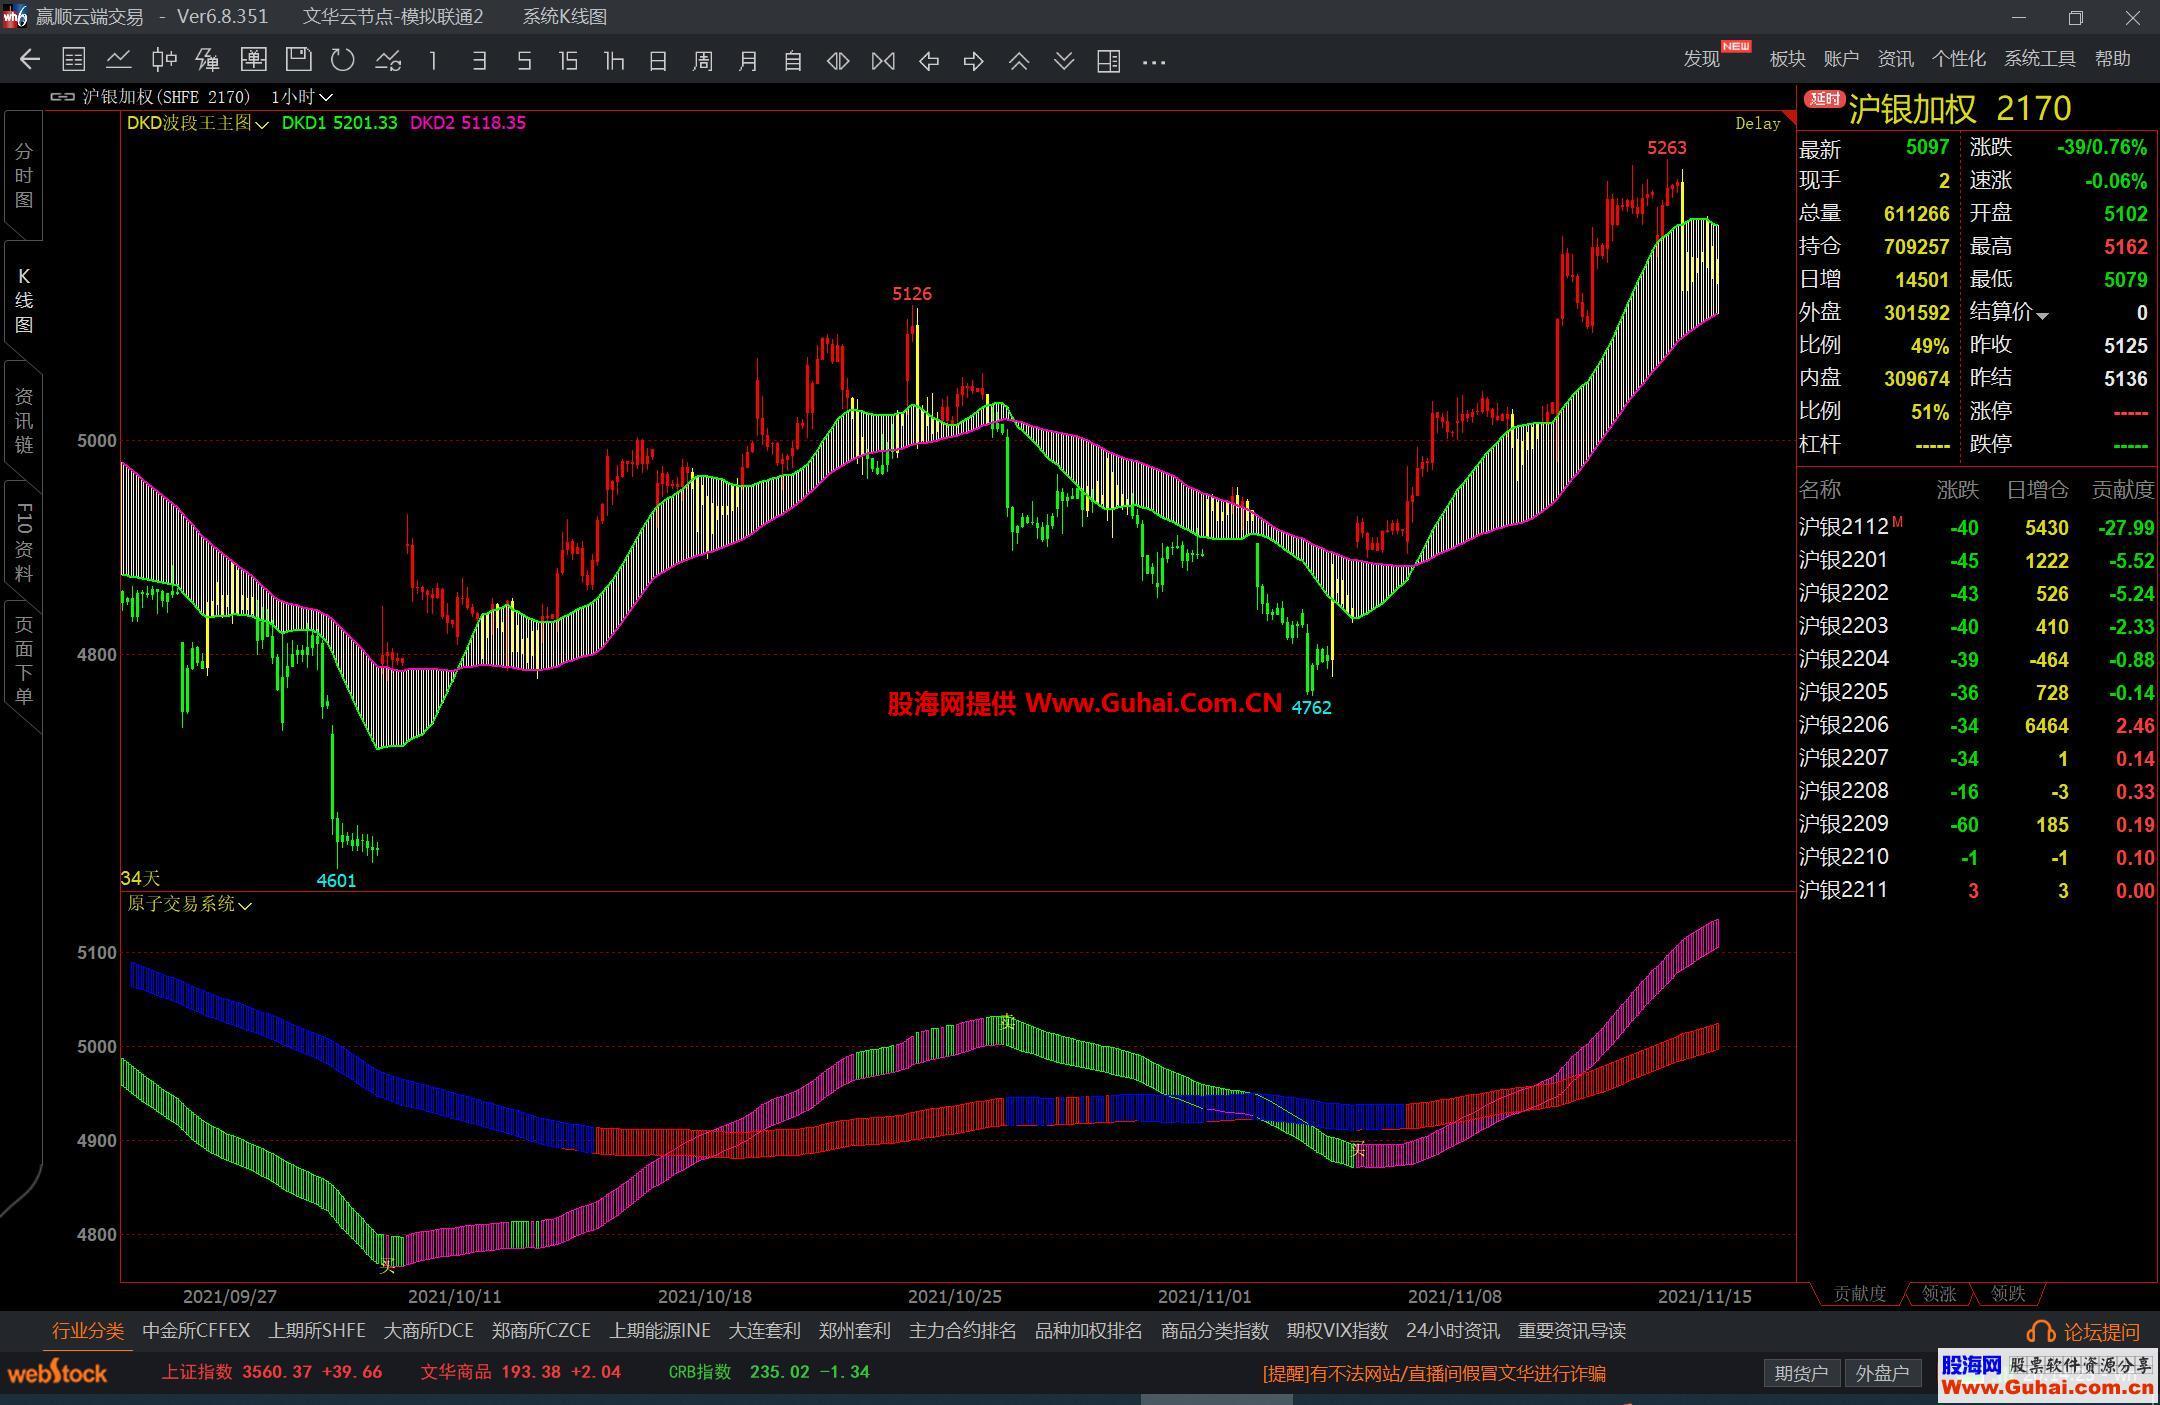Open the split panel layout icon

[x=1108, y=61]
